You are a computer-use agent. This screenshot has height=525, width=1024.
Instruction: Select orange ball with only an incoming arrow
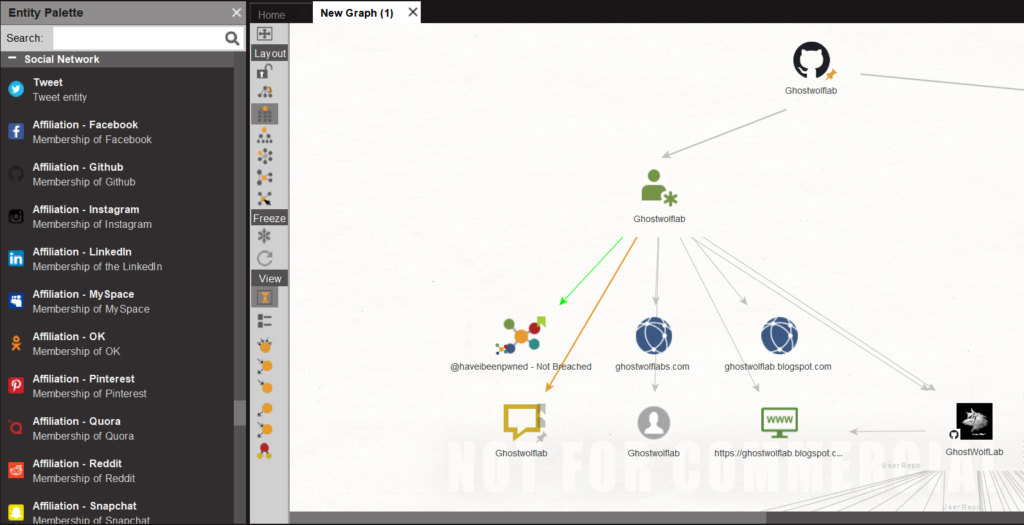tap(264, 387)
